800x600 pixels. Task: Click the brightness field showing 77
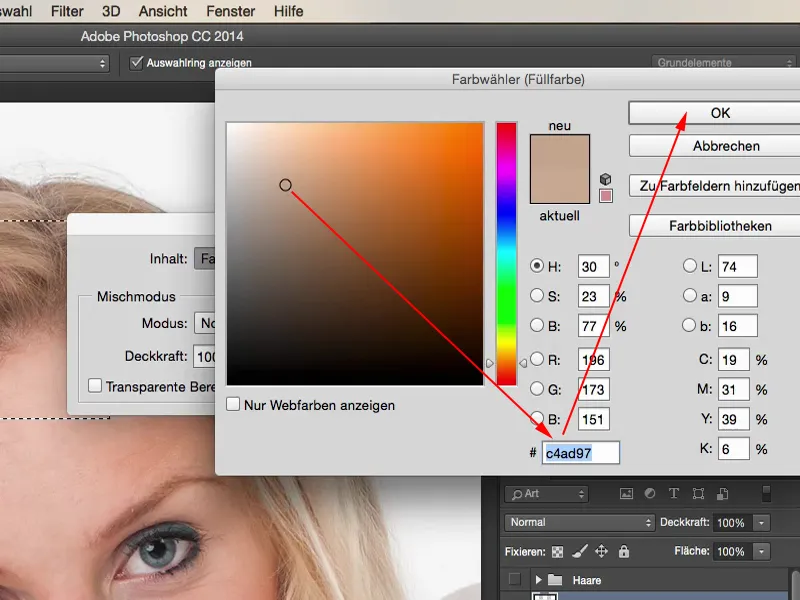point(593,326)
